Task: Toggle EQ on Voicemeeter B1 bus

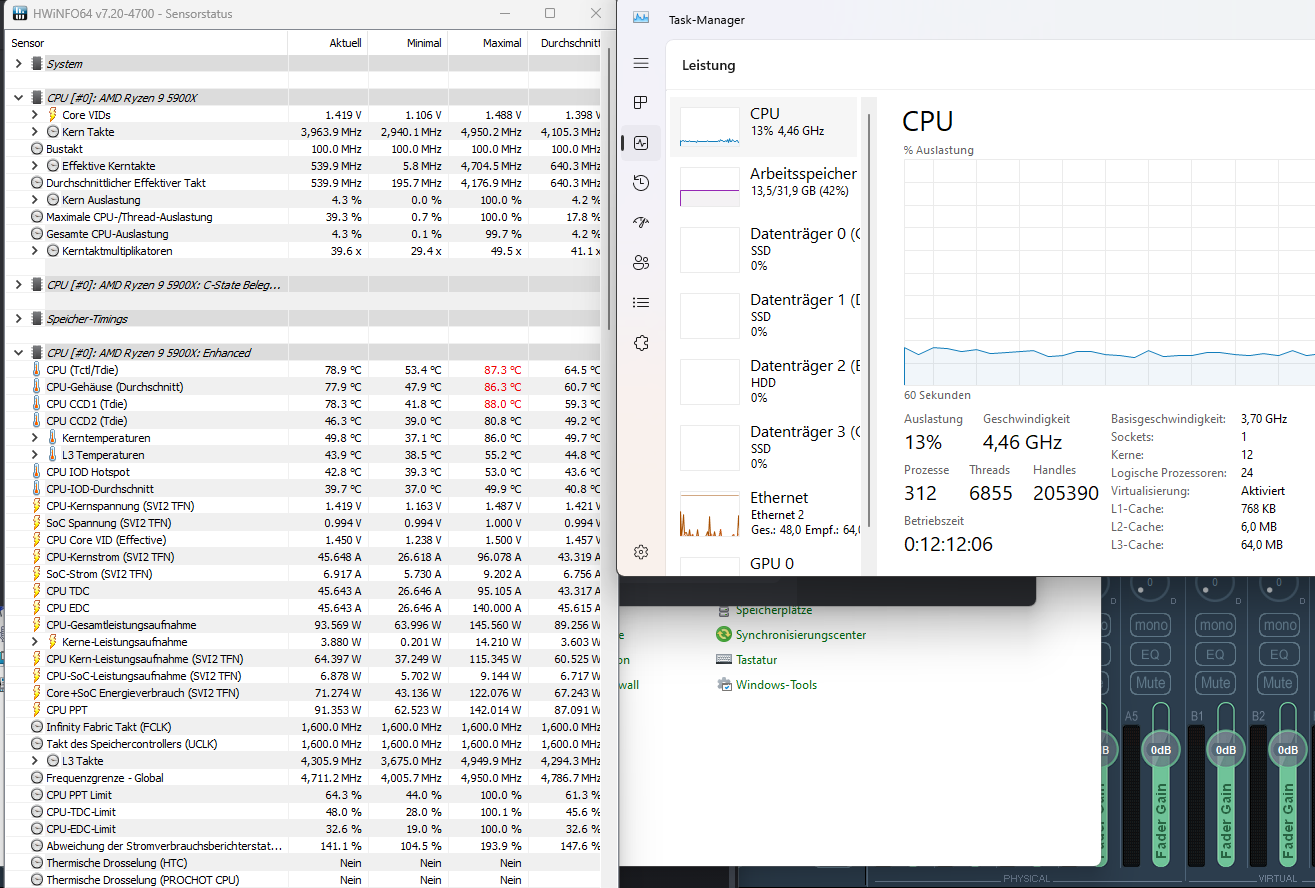Action: click(1215, 654)
